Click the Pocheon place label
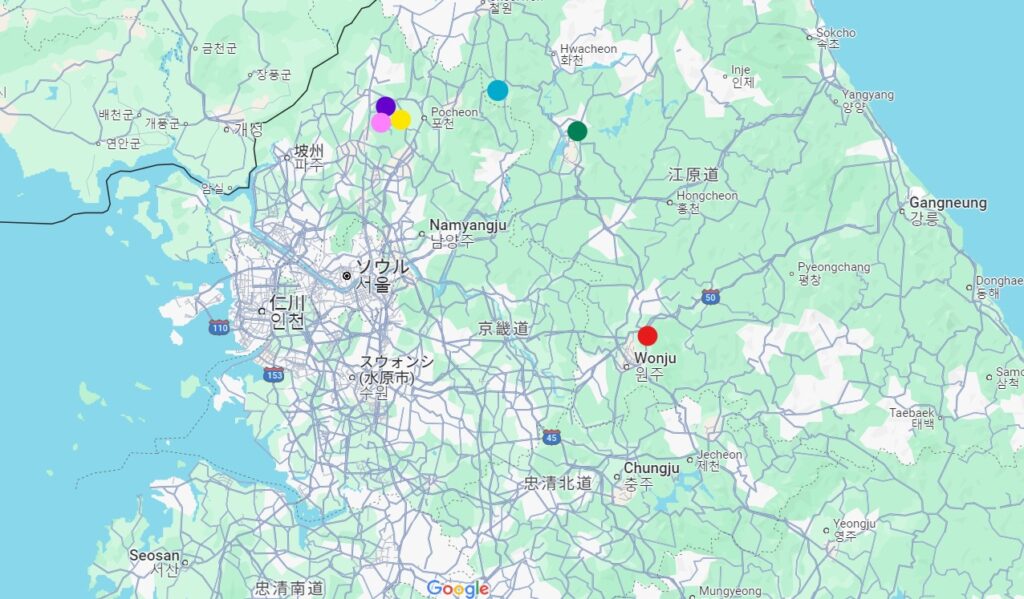 tap(456, 112)
